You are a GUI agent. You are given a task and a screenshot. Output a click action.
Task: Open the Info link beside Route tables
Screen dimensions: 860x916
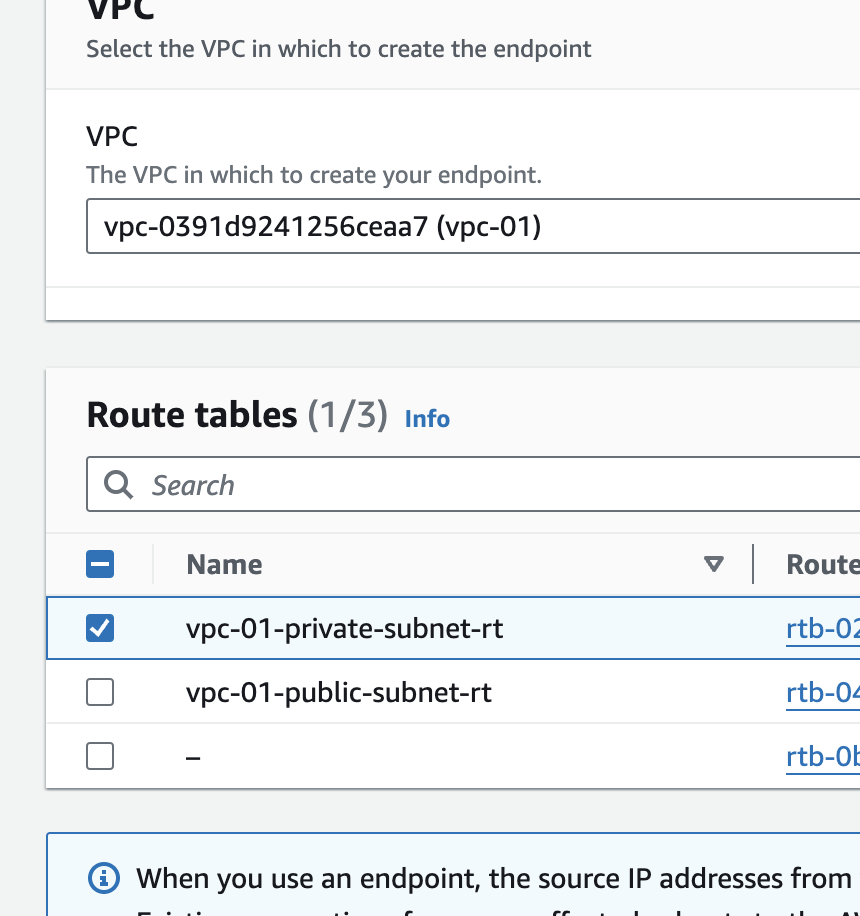[x=427, y=419]
